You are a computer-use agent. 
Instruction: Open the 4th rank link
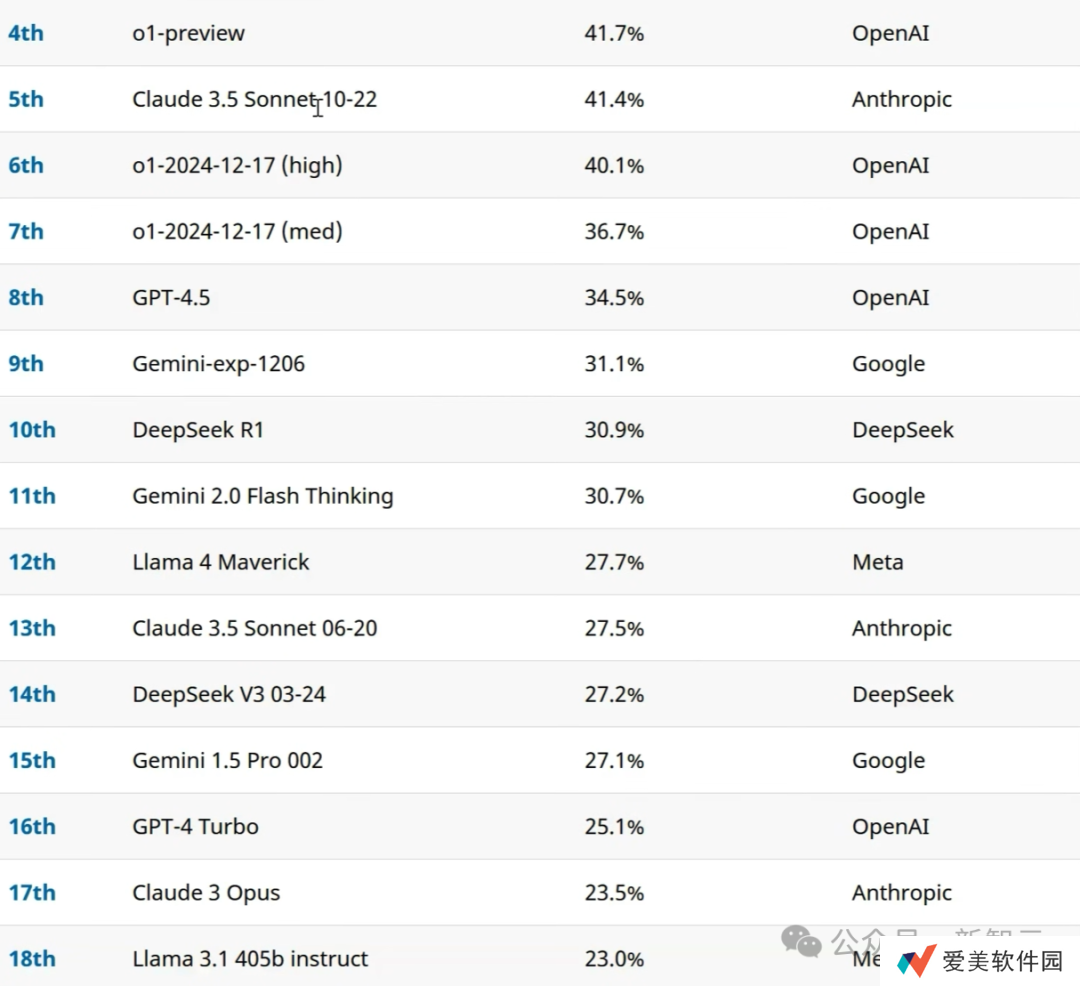click(x=26, y=33)
